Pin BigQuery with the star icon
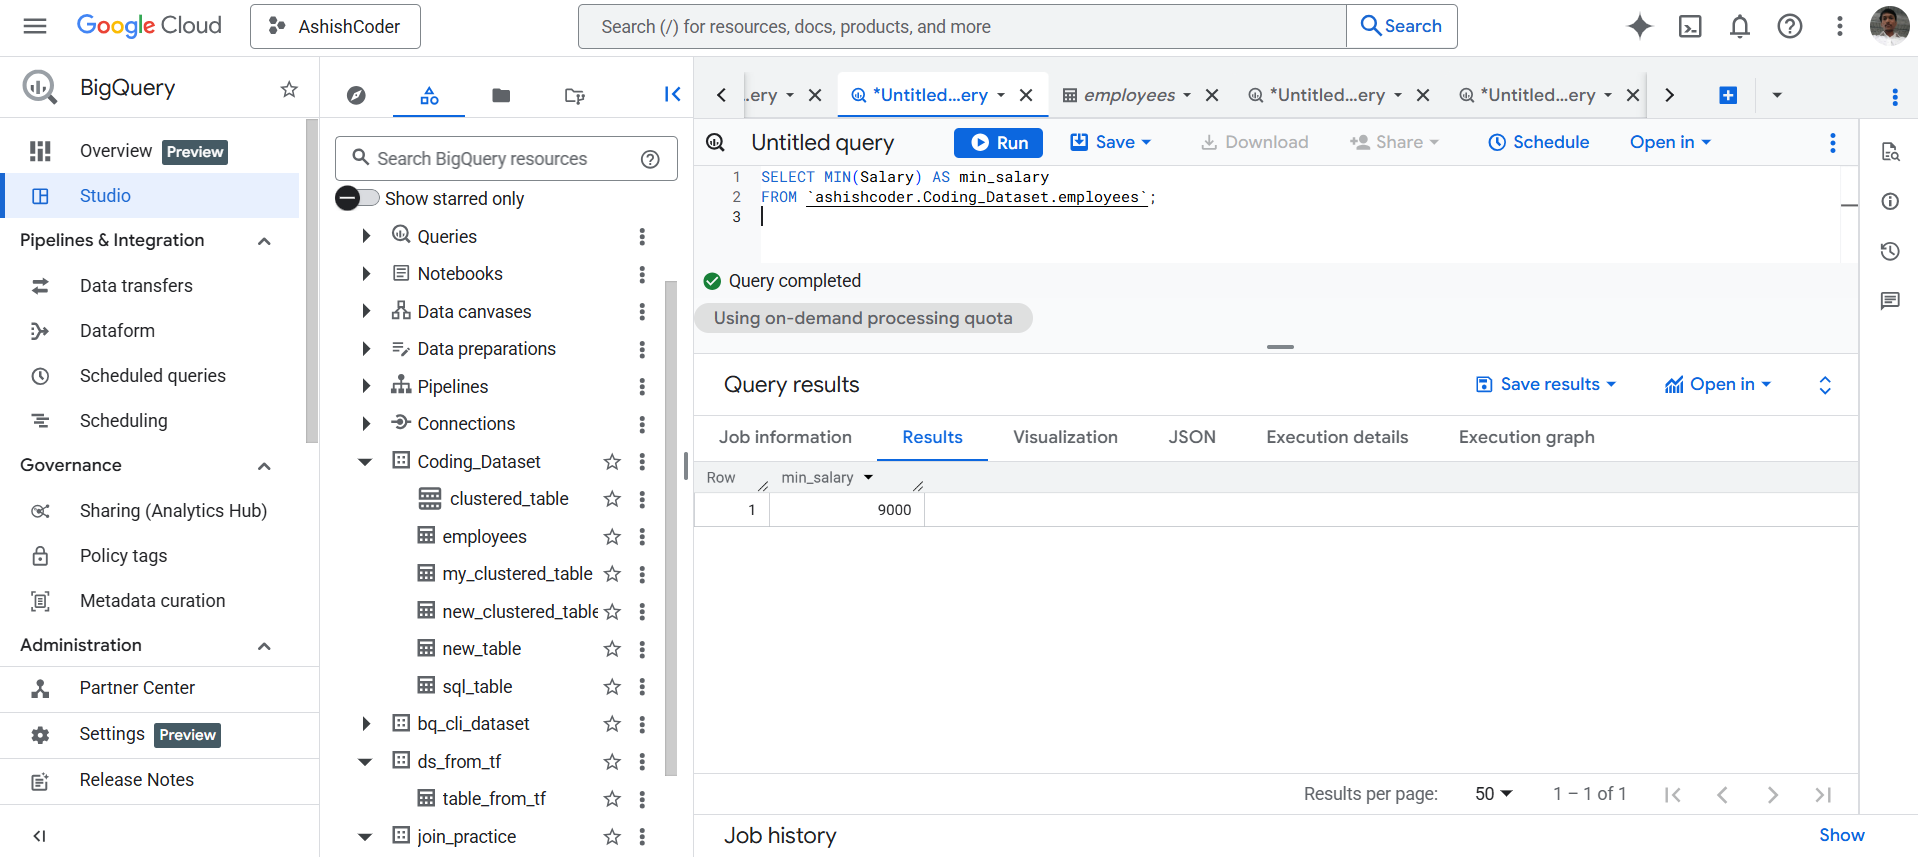This screenshot has height=857, width=1918. coord(289,89)
